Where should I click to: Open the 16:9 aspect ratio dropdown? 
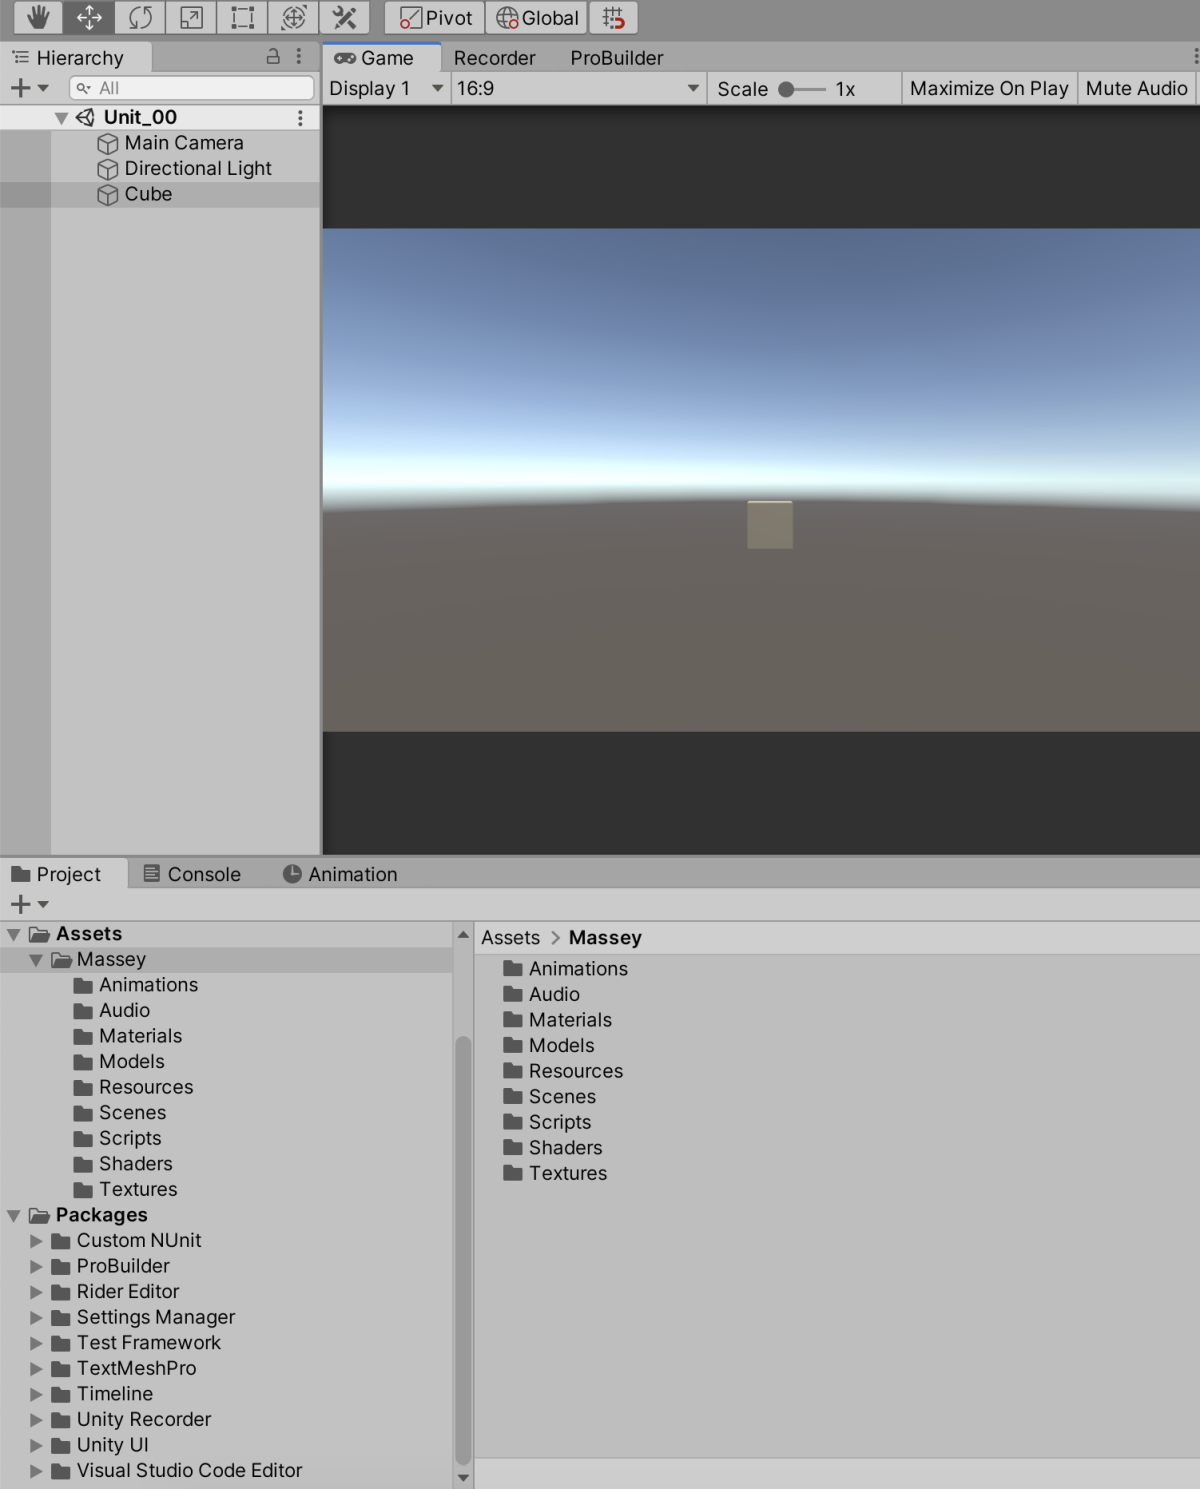577,88
